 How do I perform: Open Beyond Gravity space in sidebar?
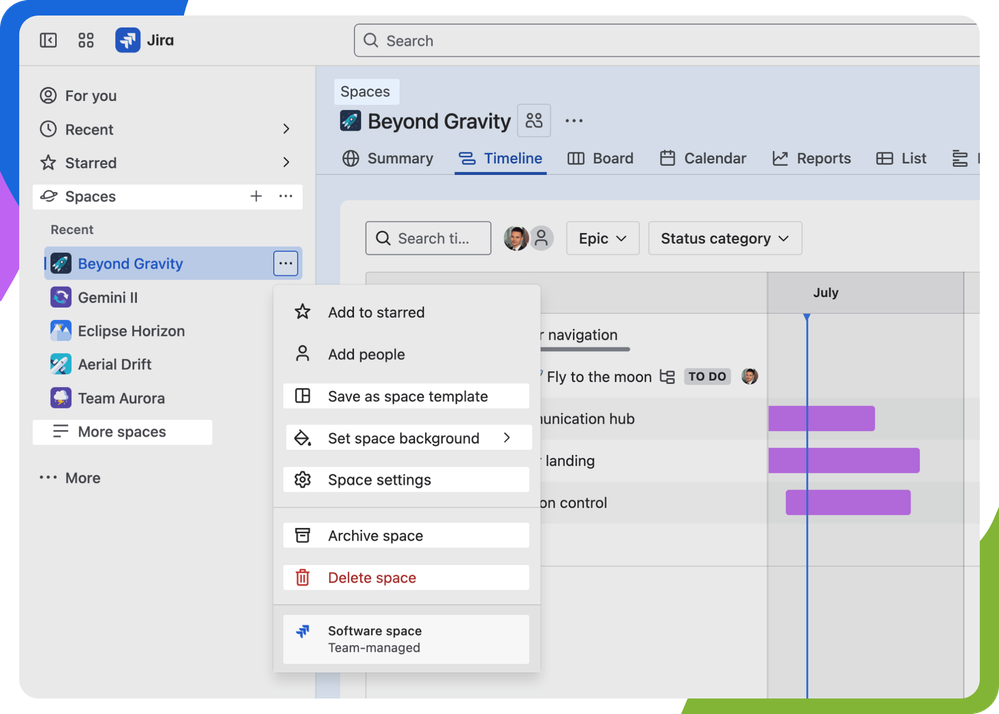(x=131, y=264)
